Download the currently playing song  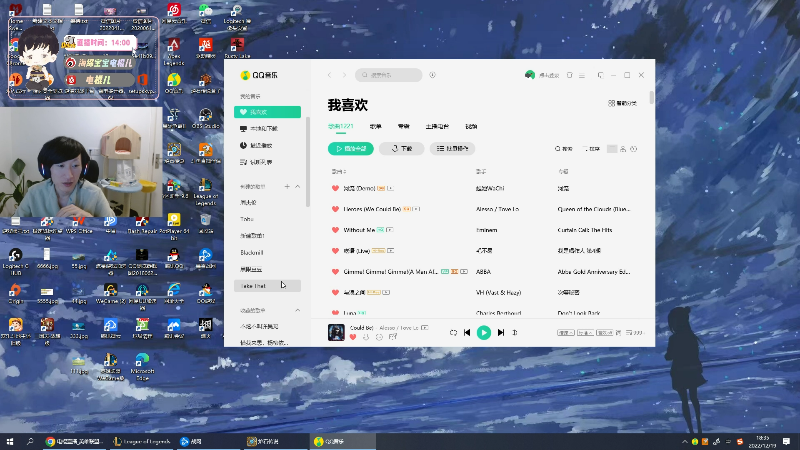366,337
